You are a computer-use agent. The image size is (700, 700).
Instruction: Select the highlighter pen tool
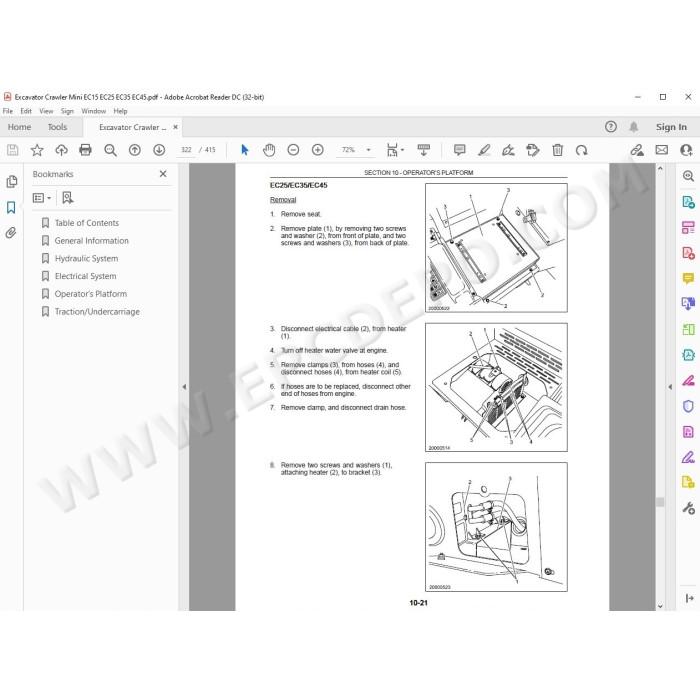coord(484,150)
